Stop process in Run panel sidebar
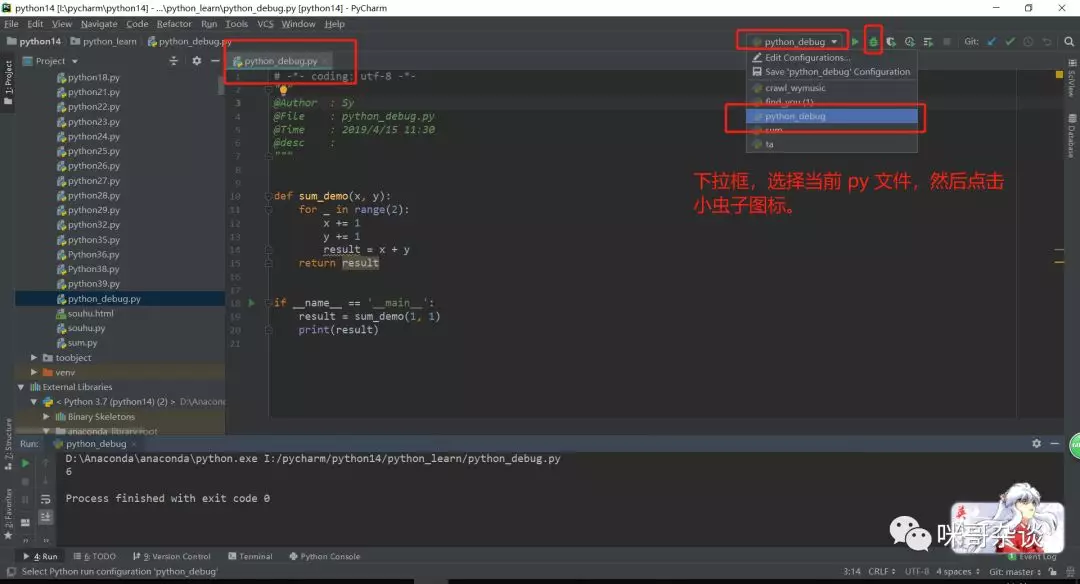Screen dimensions: 1080x584 (x=25, y=481)
